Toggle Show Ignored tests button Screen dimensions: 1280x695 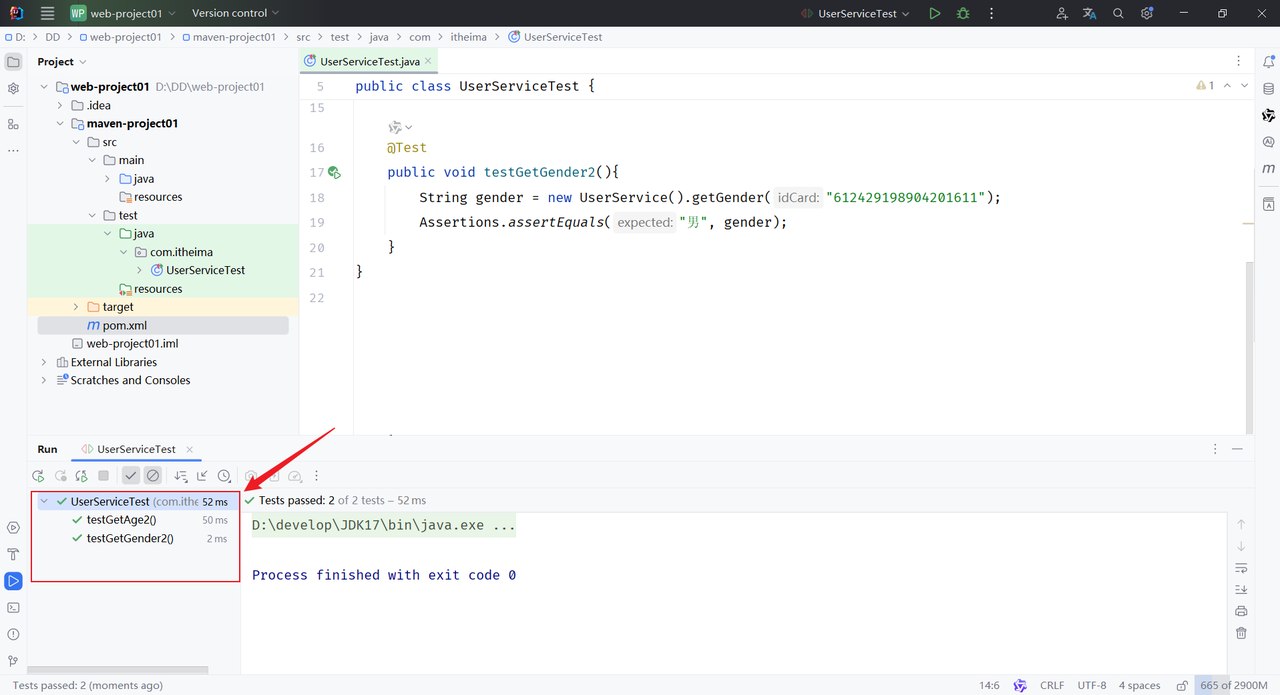152,476
